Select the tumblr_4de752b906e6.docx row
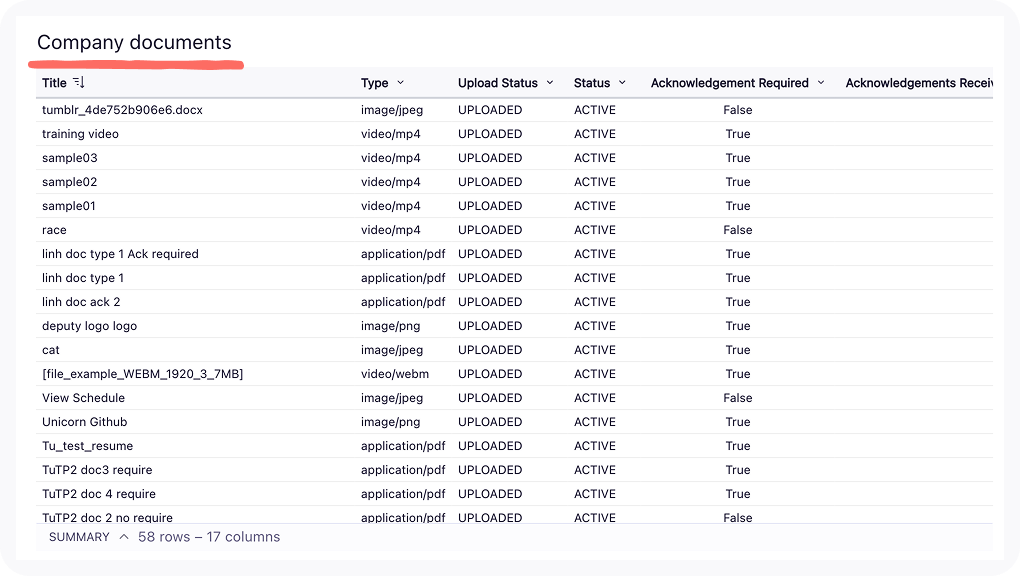1020x576 pixels. coord(122,110)
